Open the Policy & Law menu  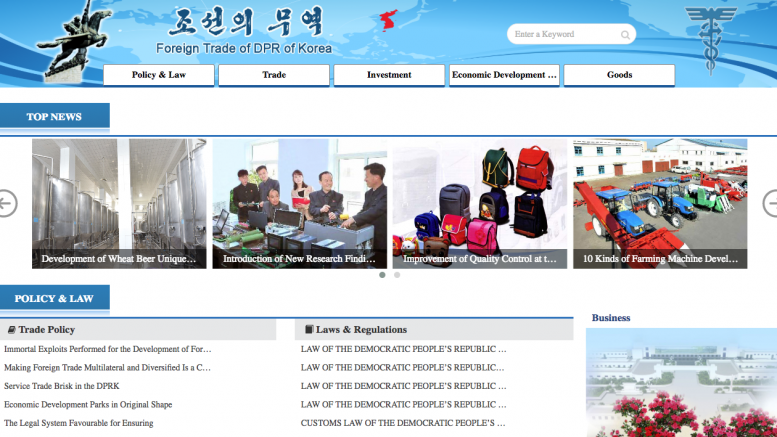click(x=158, y=75)
